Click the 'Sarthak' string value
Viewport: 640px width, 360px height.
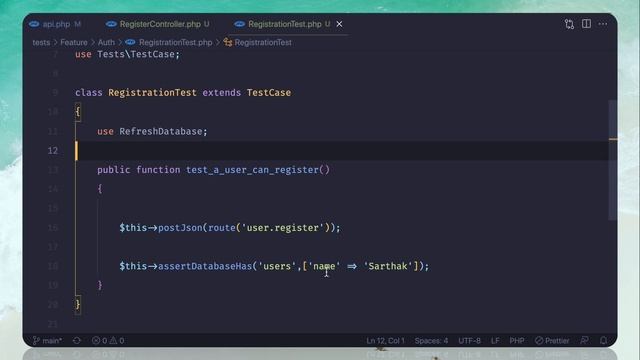point(388,266)
